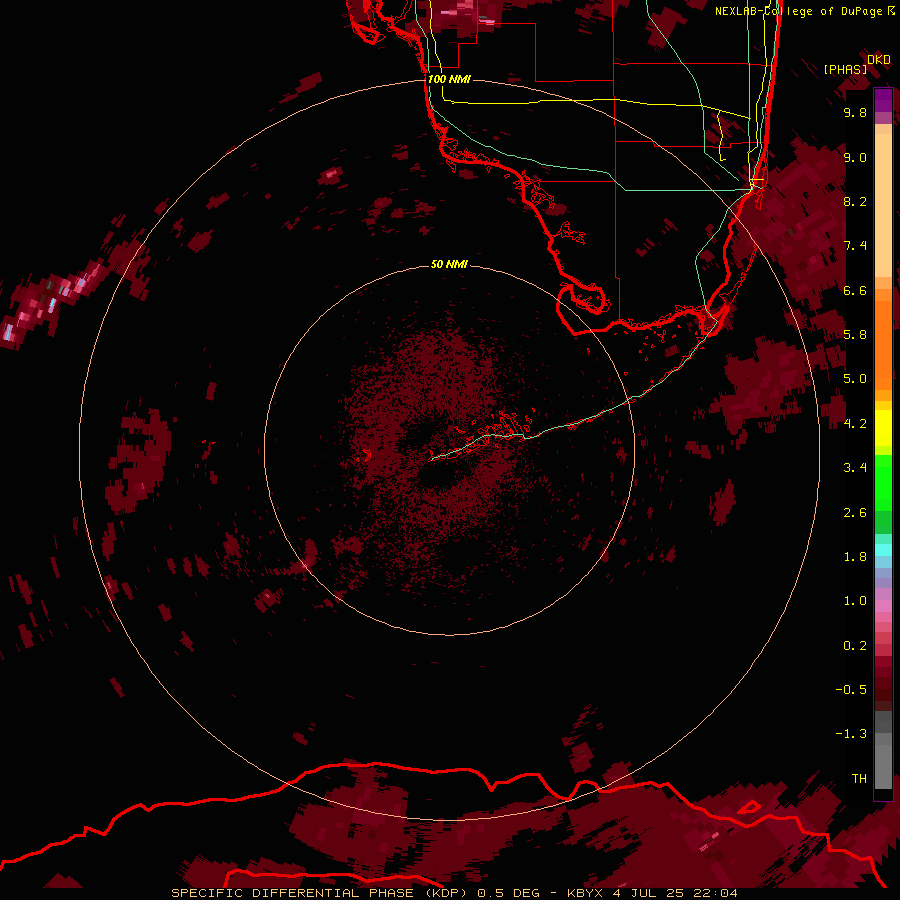Screen dimensions: 900x900
Task: Click the 4.2 value on the color scale
Action: (855, 423)
